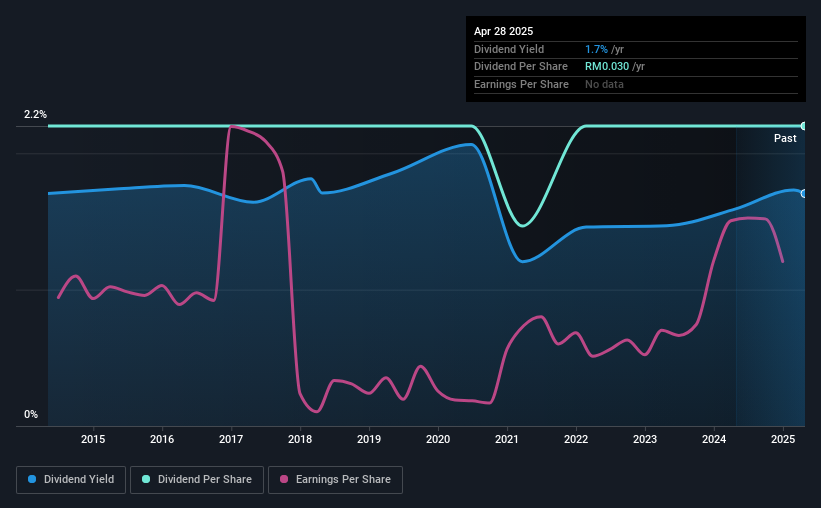
Task: Click the 2024 x-axis label
Action: [x=714, y=439]
